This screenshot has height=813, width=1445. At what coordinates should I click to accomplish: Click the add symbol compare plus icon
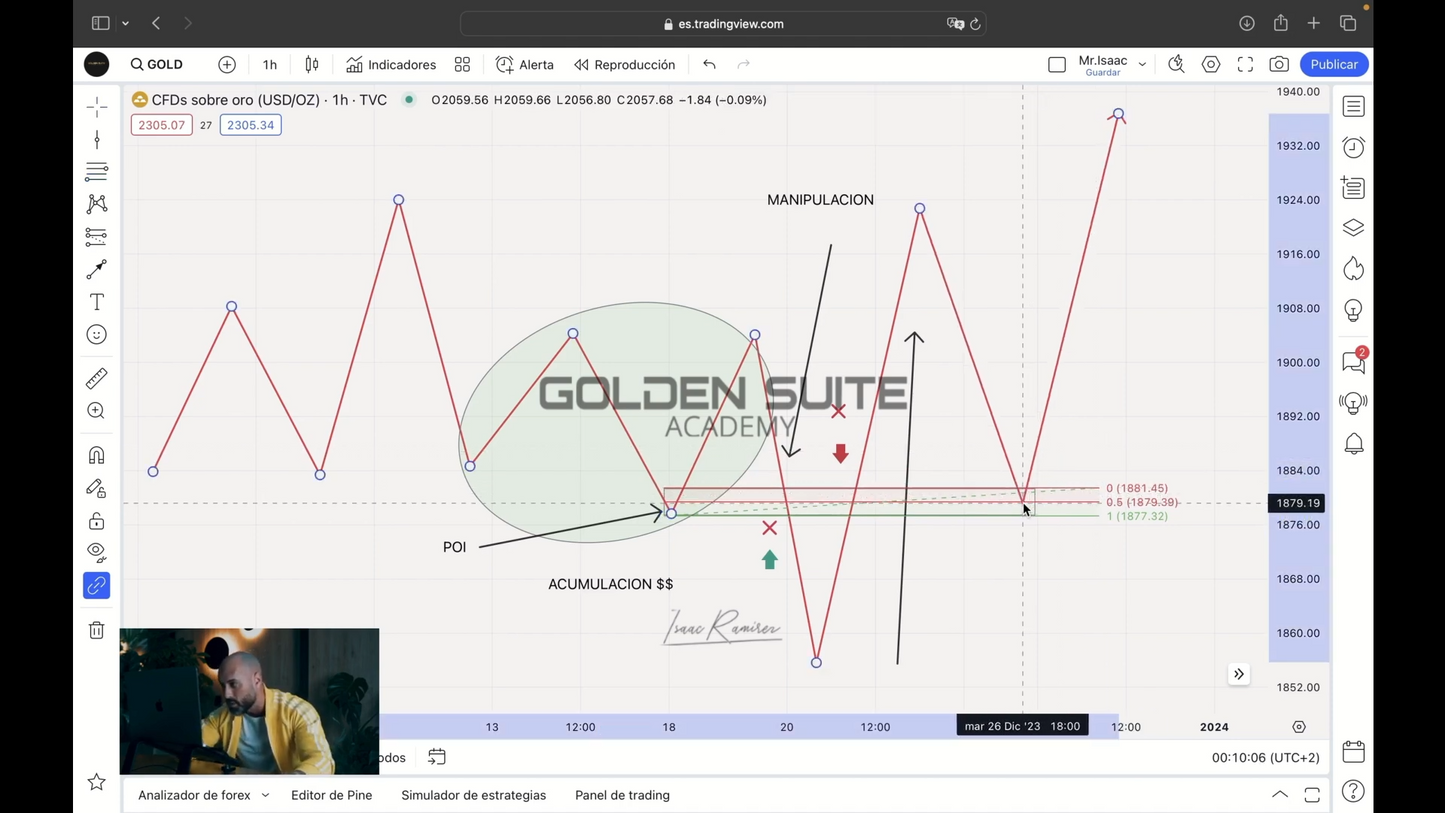coord(227,64)
